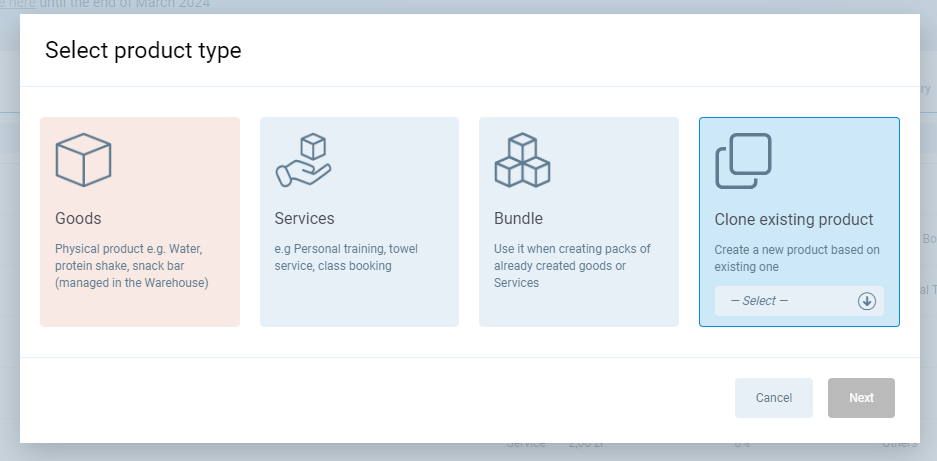
Task: Click the Services description mentioning personal training
Action: [x=345, y=257]
